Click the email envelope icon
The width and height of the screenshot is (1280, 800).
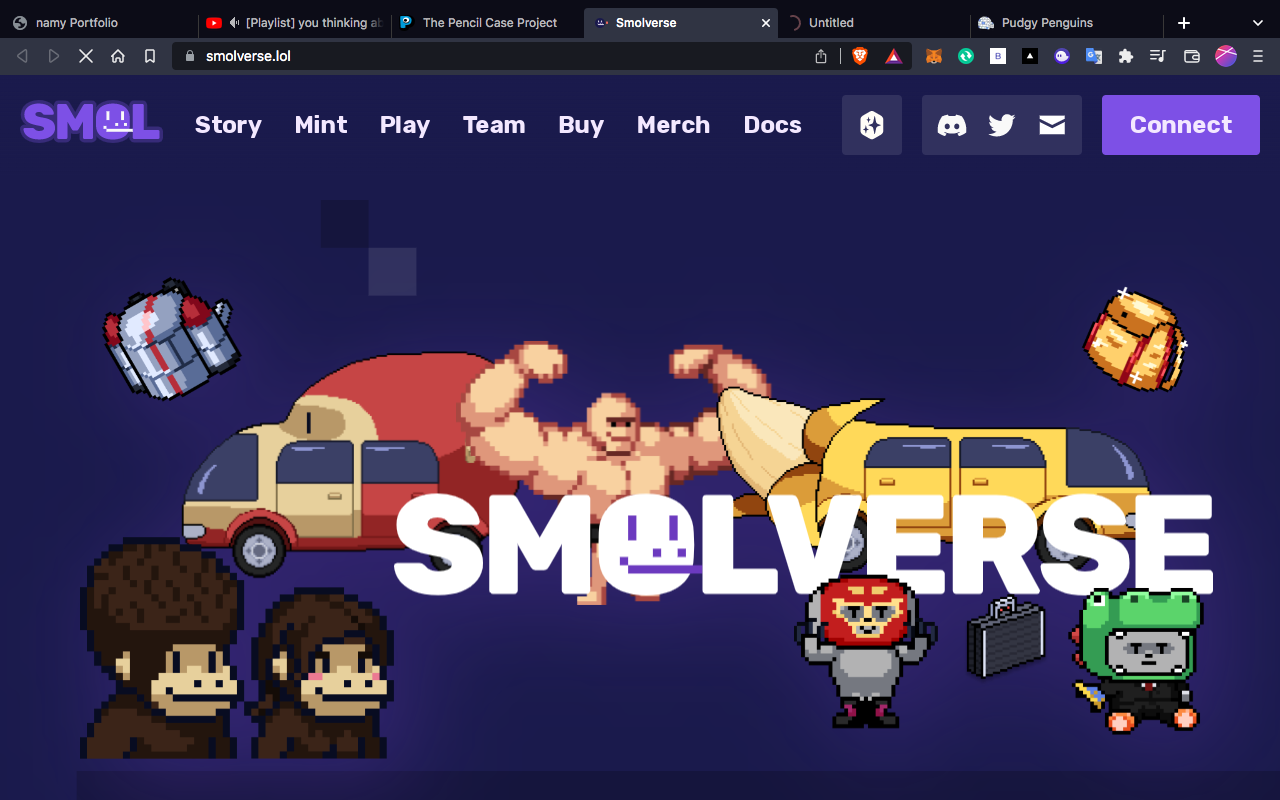(x=1052, y=125)
